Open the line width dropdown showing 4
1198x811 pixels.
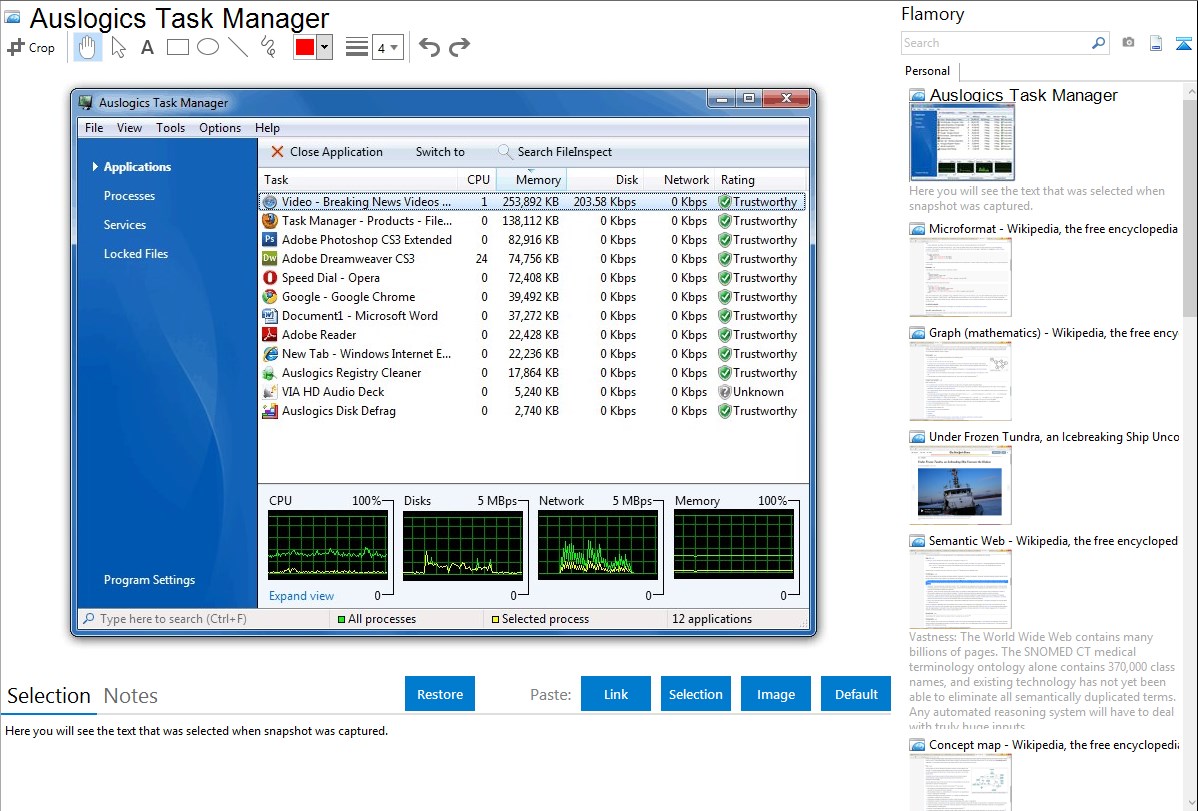click(x=387, y=47)
